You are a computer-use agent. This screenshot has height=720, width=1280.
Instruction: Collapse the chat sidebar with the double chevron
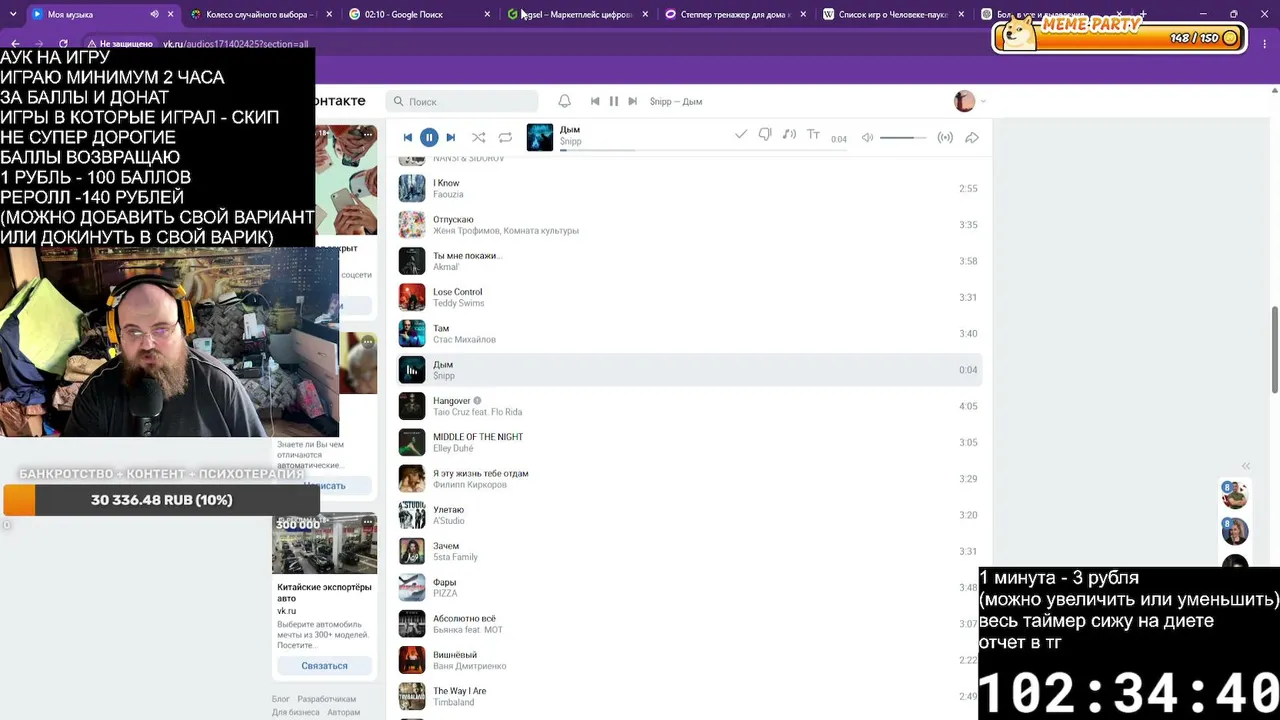[x=1246, y=466]
